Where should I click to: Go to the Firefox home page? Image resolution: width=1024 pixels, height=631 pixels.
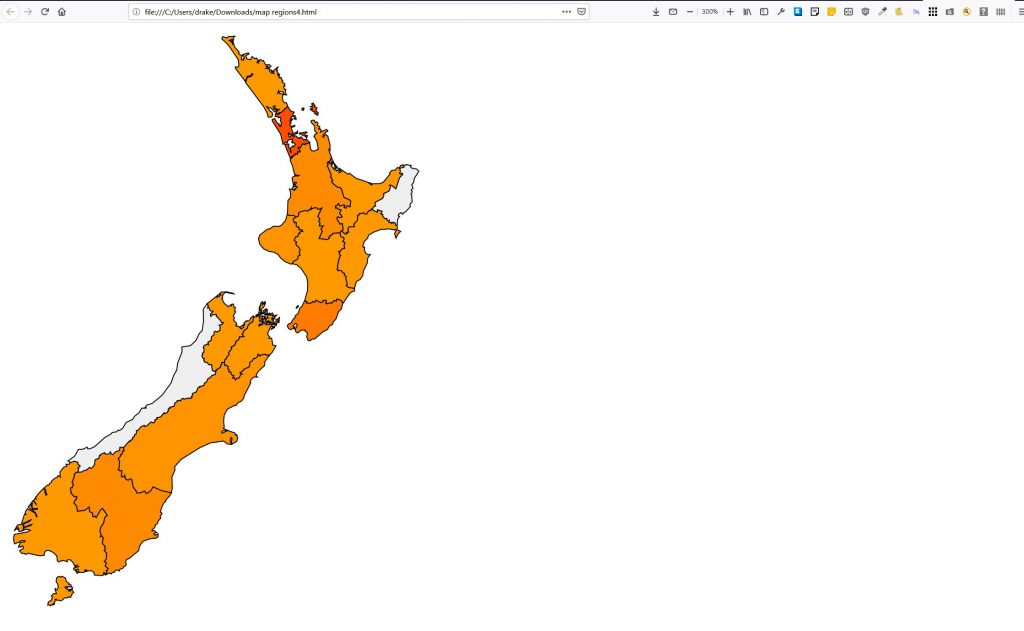point(62,11)
